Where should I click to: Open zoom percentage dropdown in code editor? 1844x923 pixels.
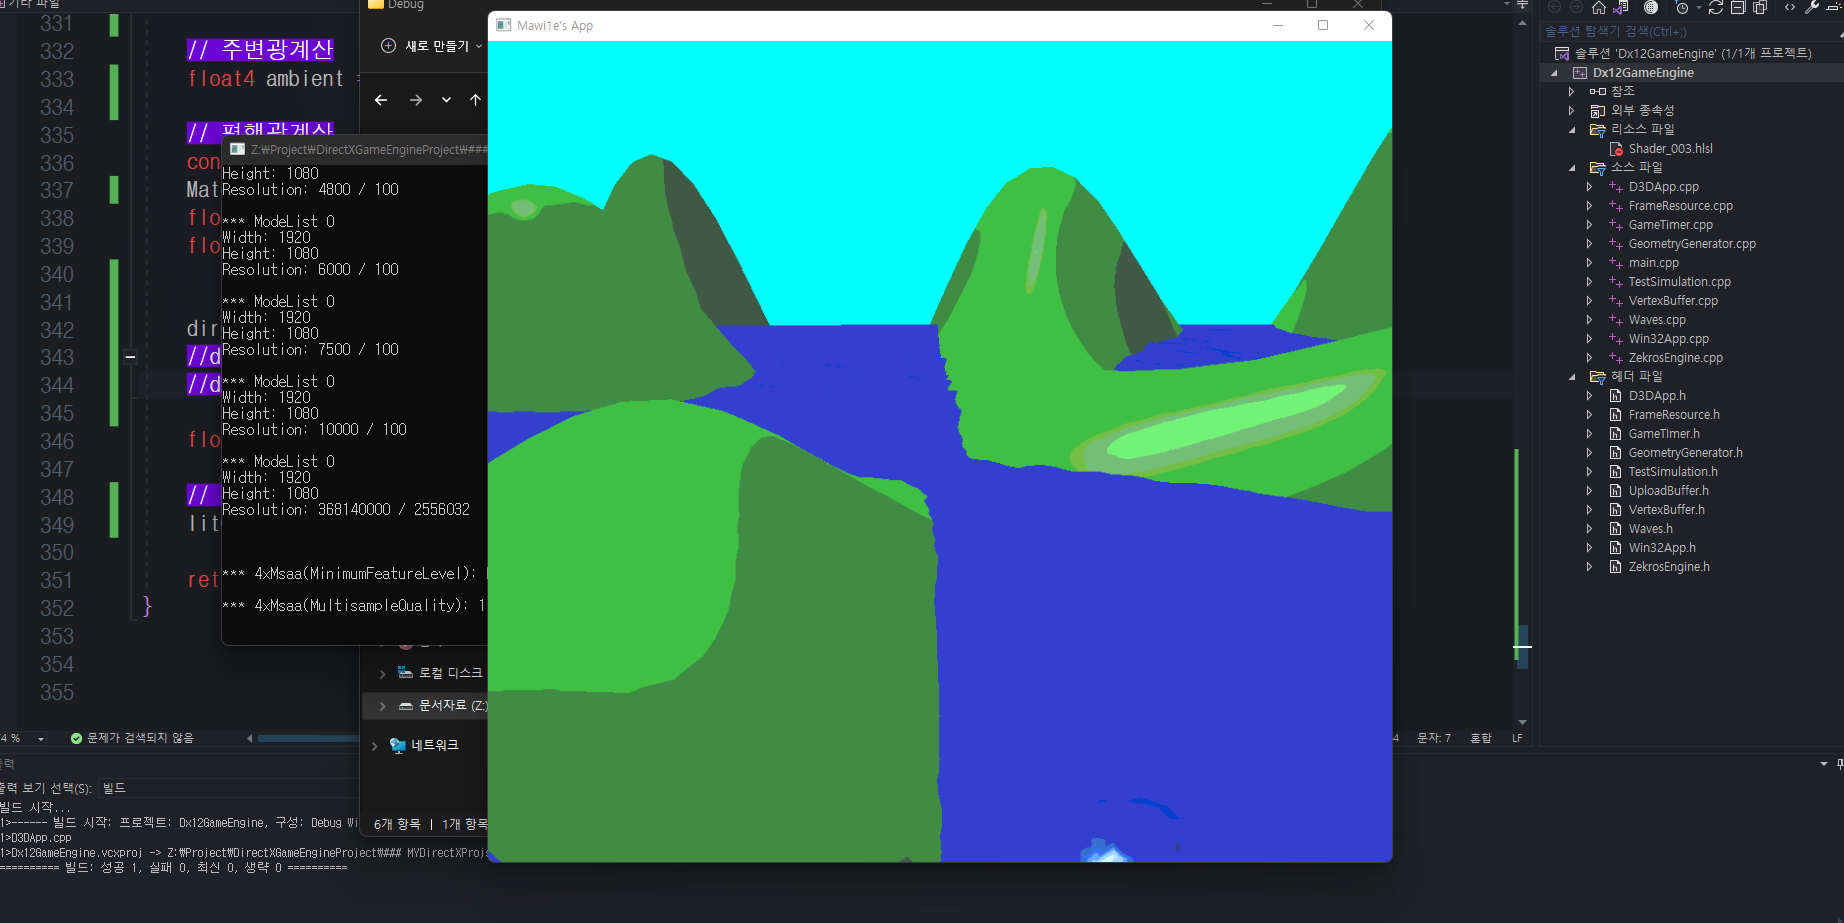41,739
